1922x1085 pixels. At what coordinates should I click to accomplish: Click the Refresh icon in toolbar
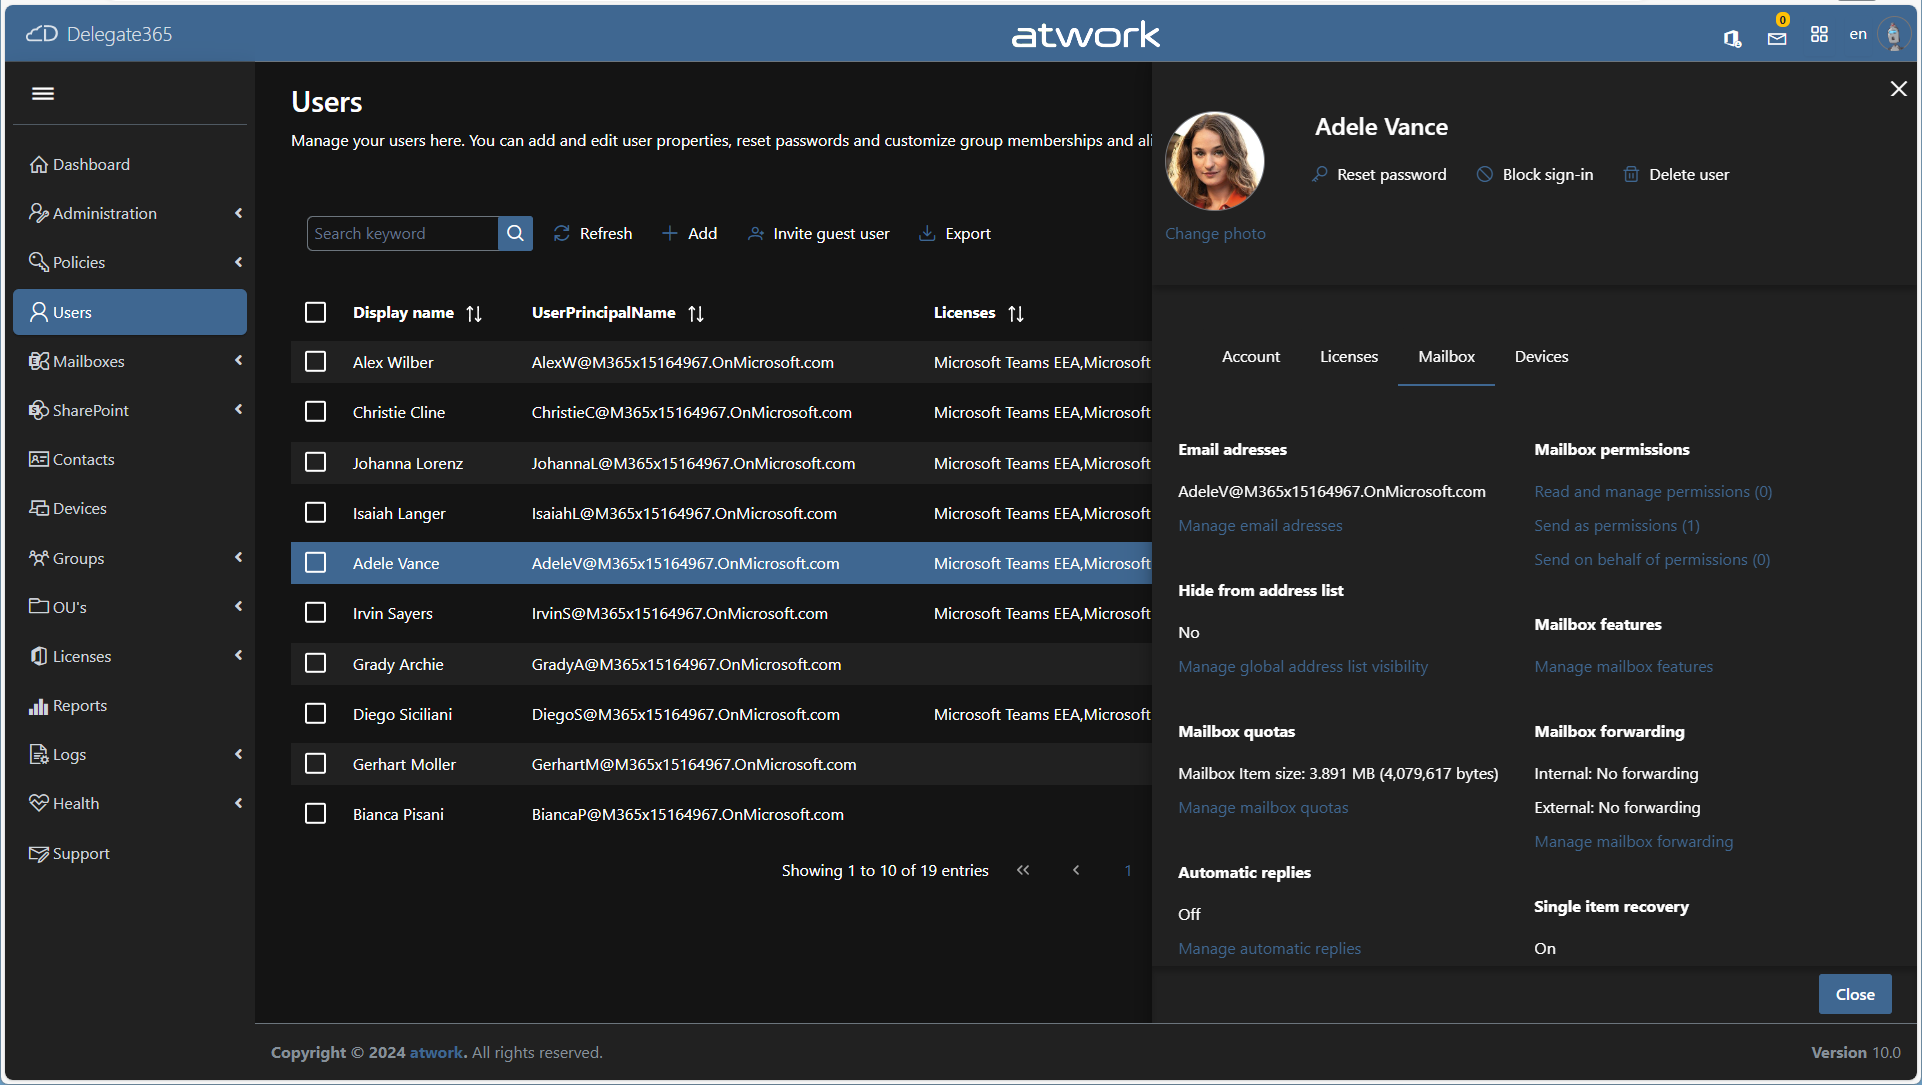(562, 233)
